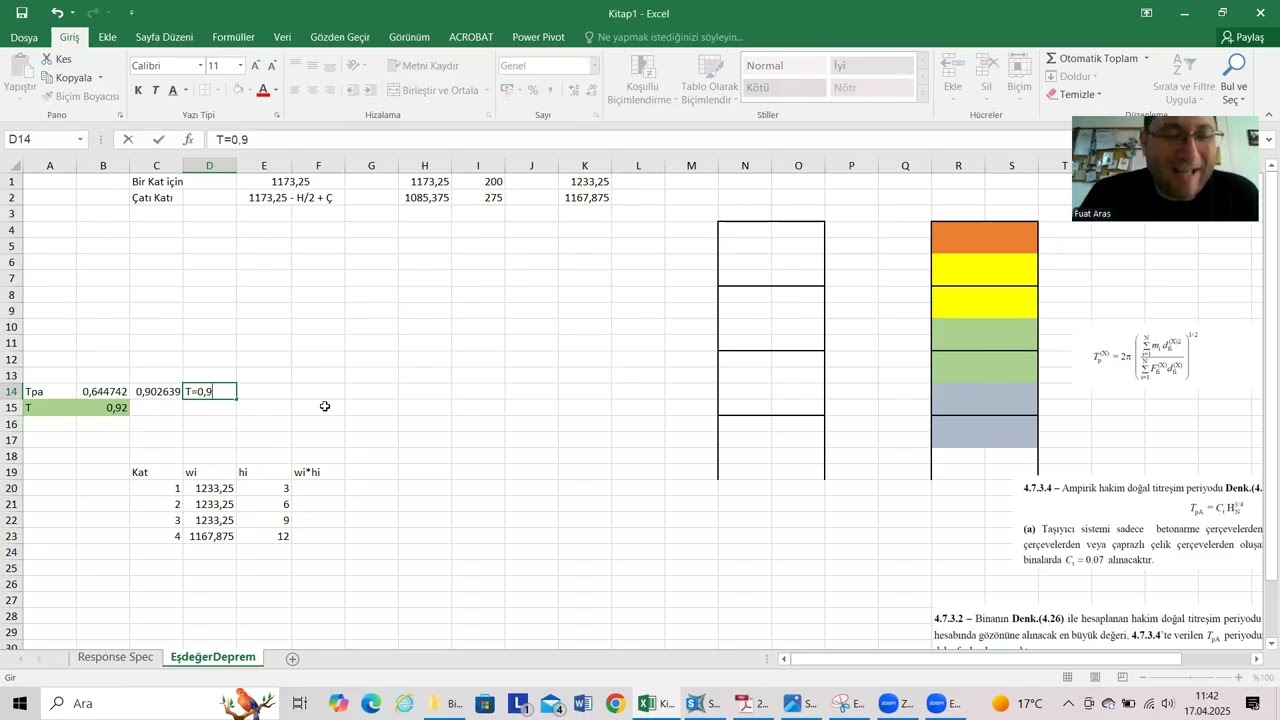
Task: Select the EşdeğerDeprem sheet tab
Action: coord(213,657)
